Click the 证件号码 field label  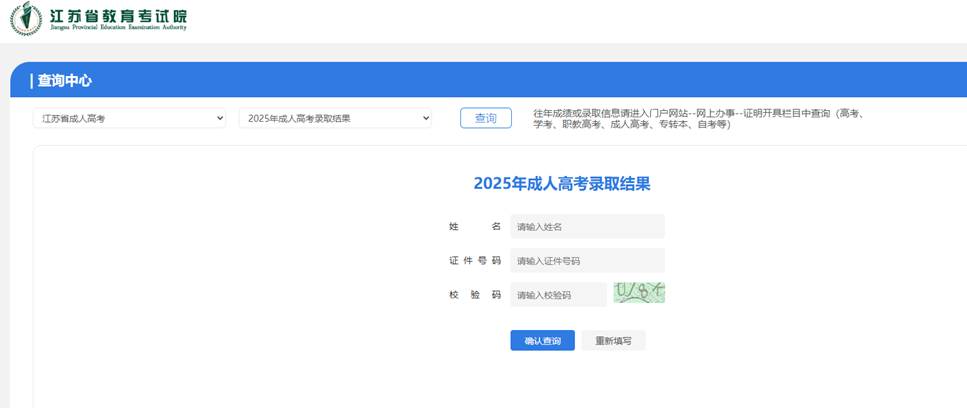click(474, 261)
